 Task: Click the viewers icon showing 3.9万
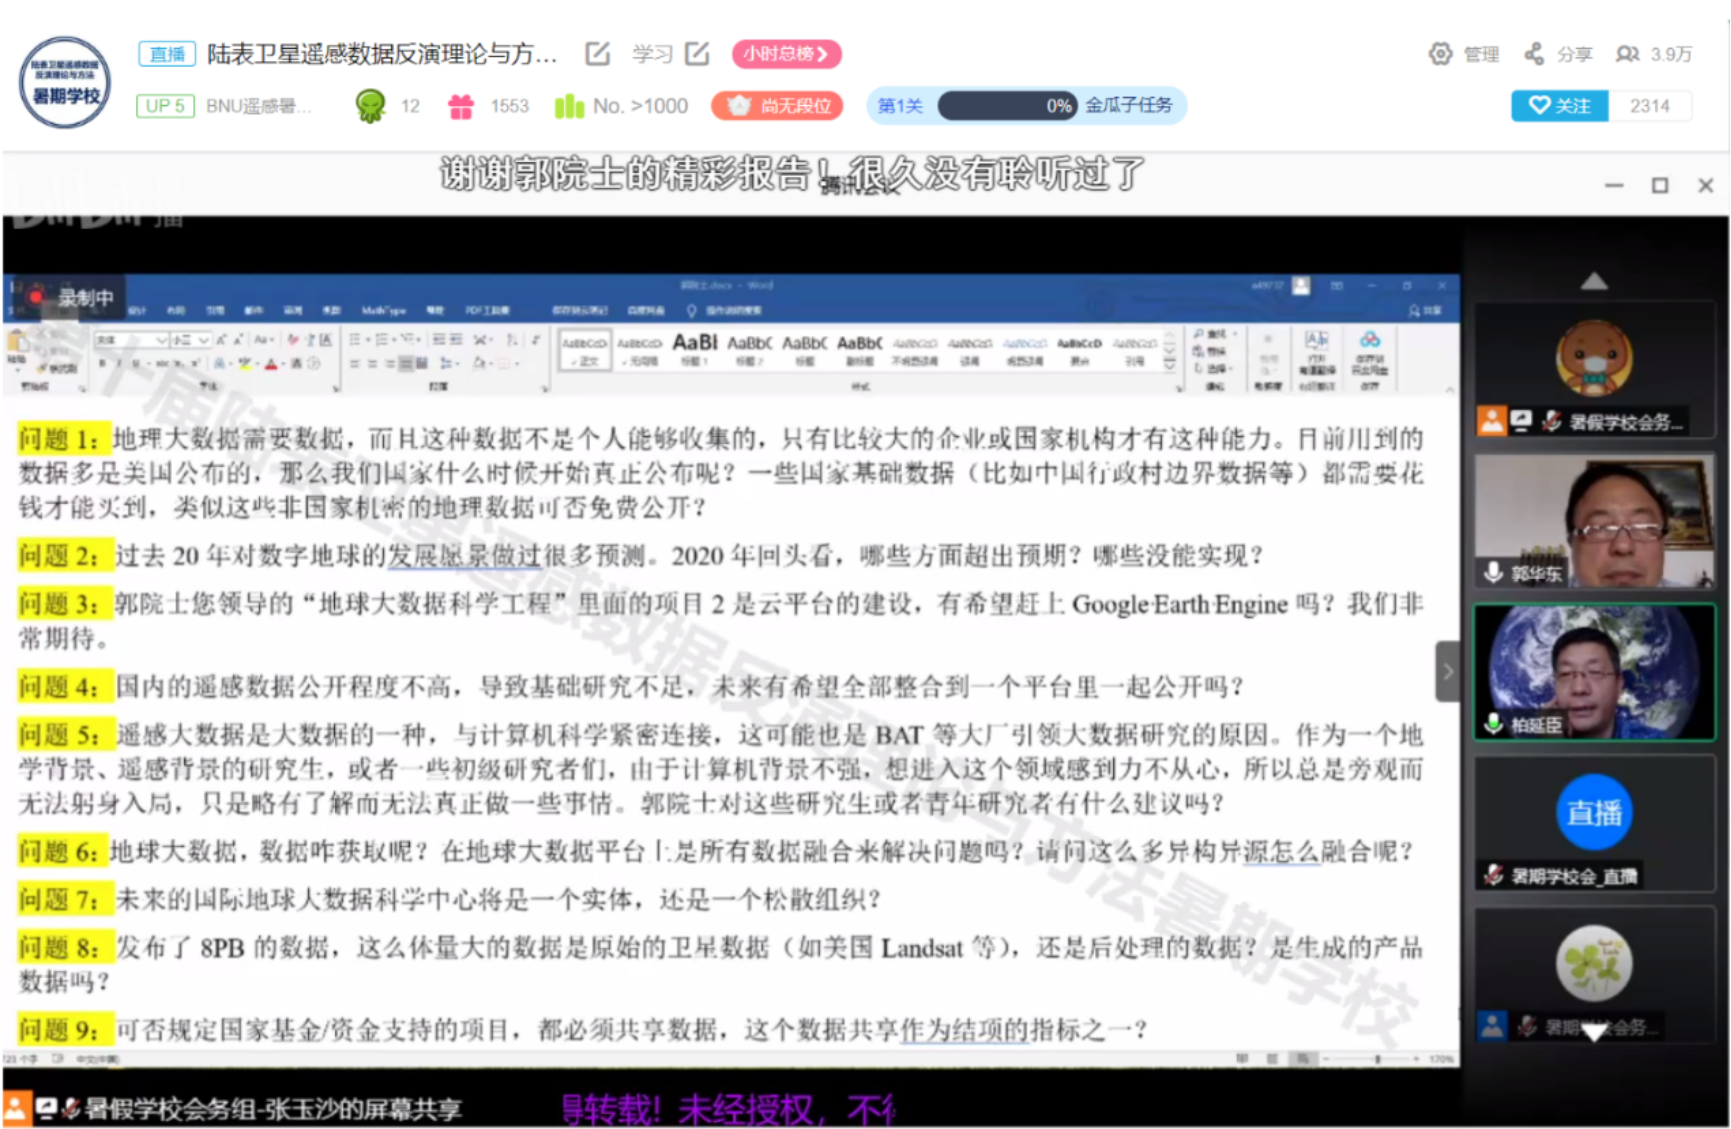(1628, 54)
